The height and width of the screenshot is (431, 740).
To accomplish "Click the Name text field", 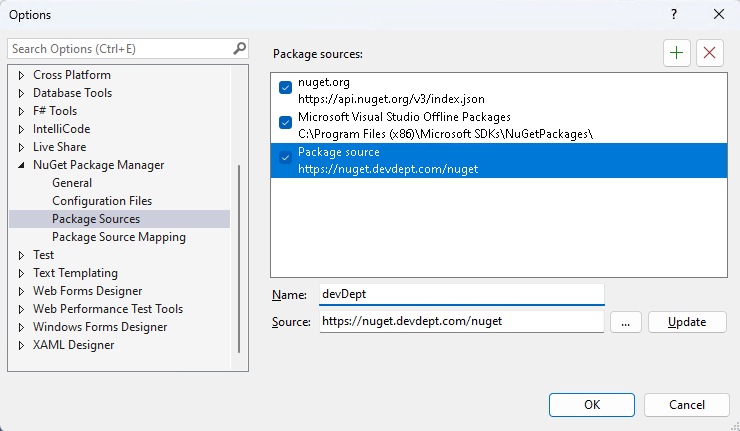I will coord(461,294).
